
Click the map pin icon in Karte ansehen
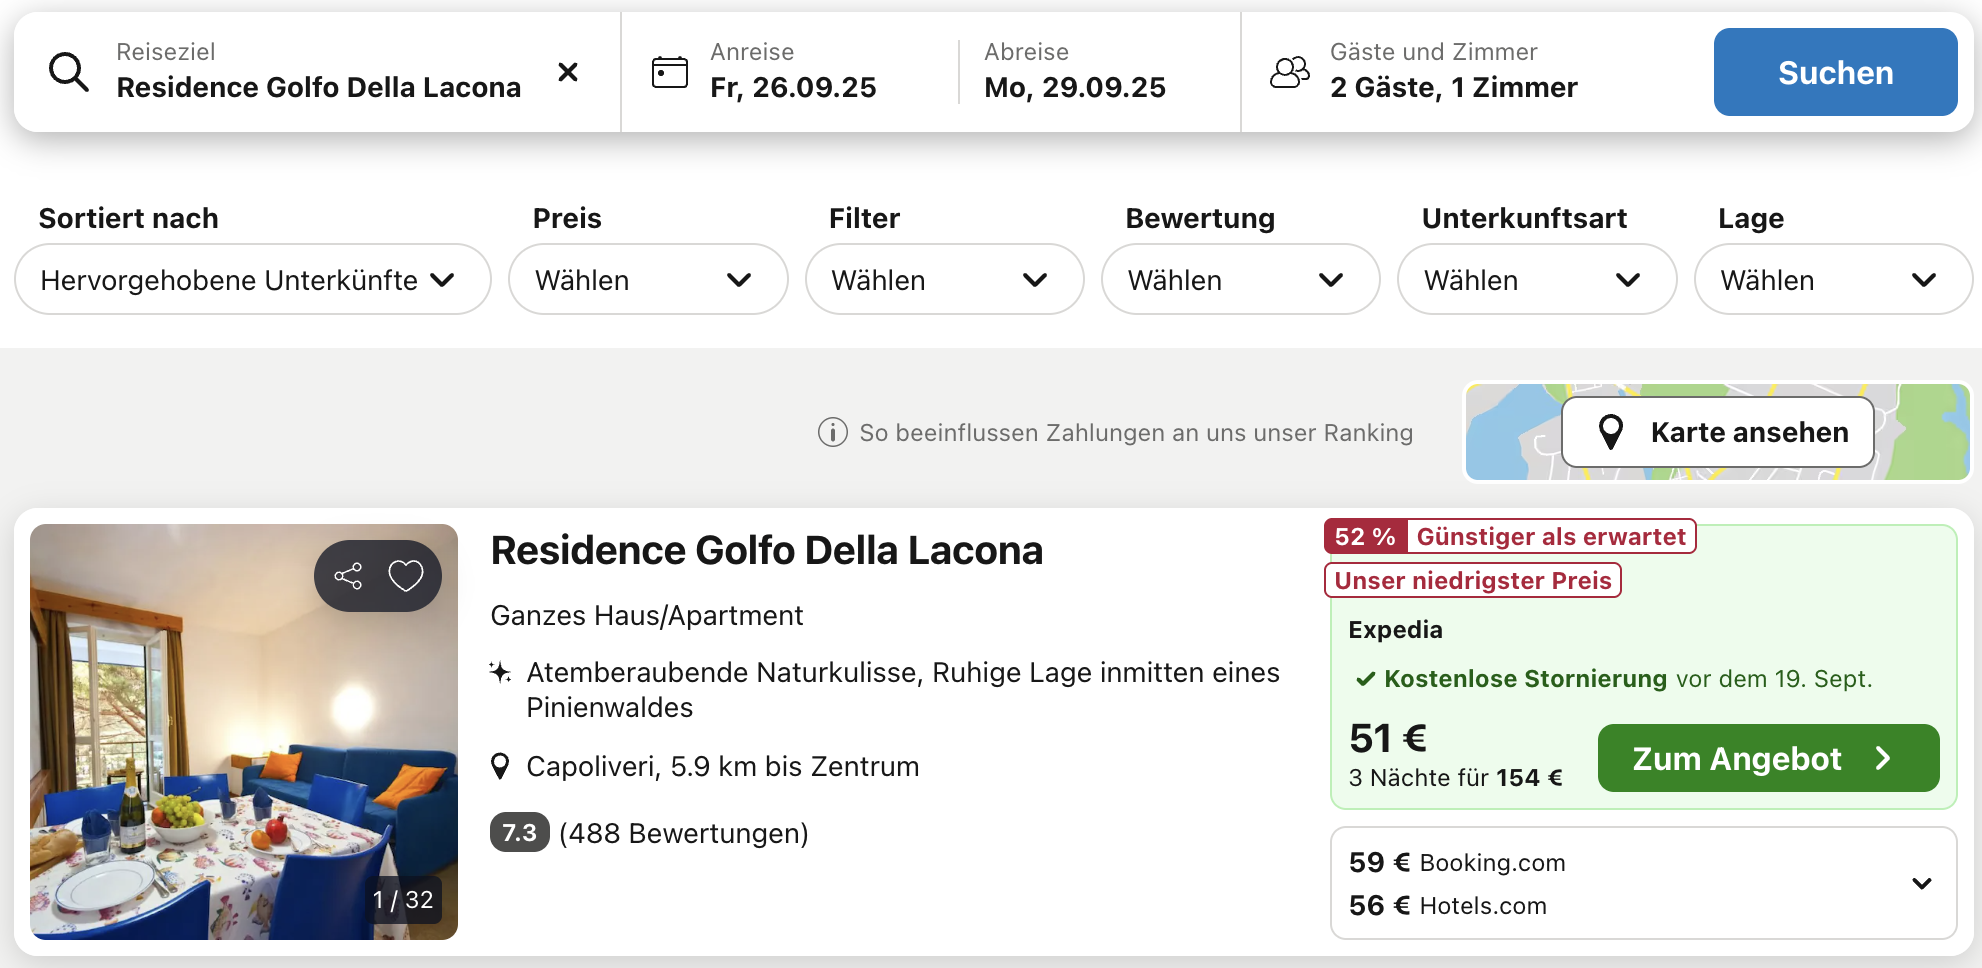coord(1611,432)
